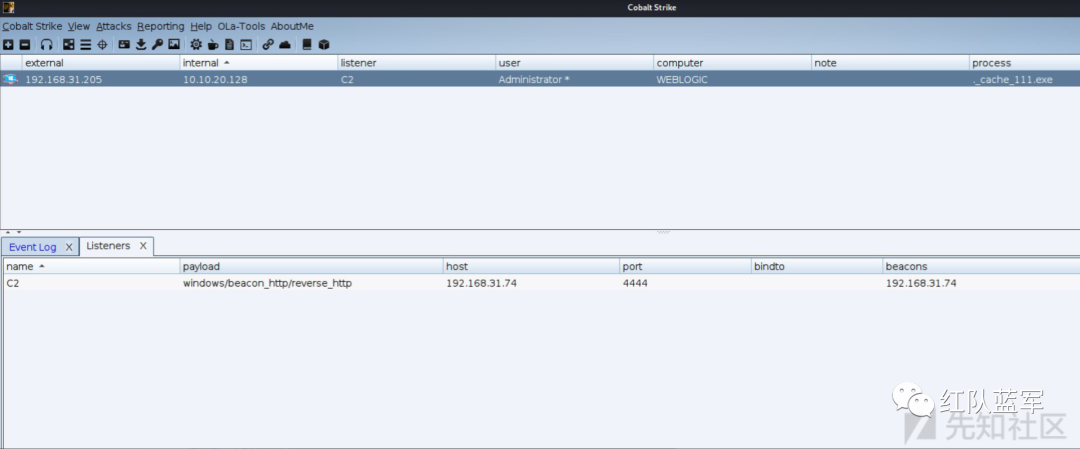Click computer cell WEBLOGIC
The height and width of the screenshot is (449, 1080).
(x=682, y=79)
